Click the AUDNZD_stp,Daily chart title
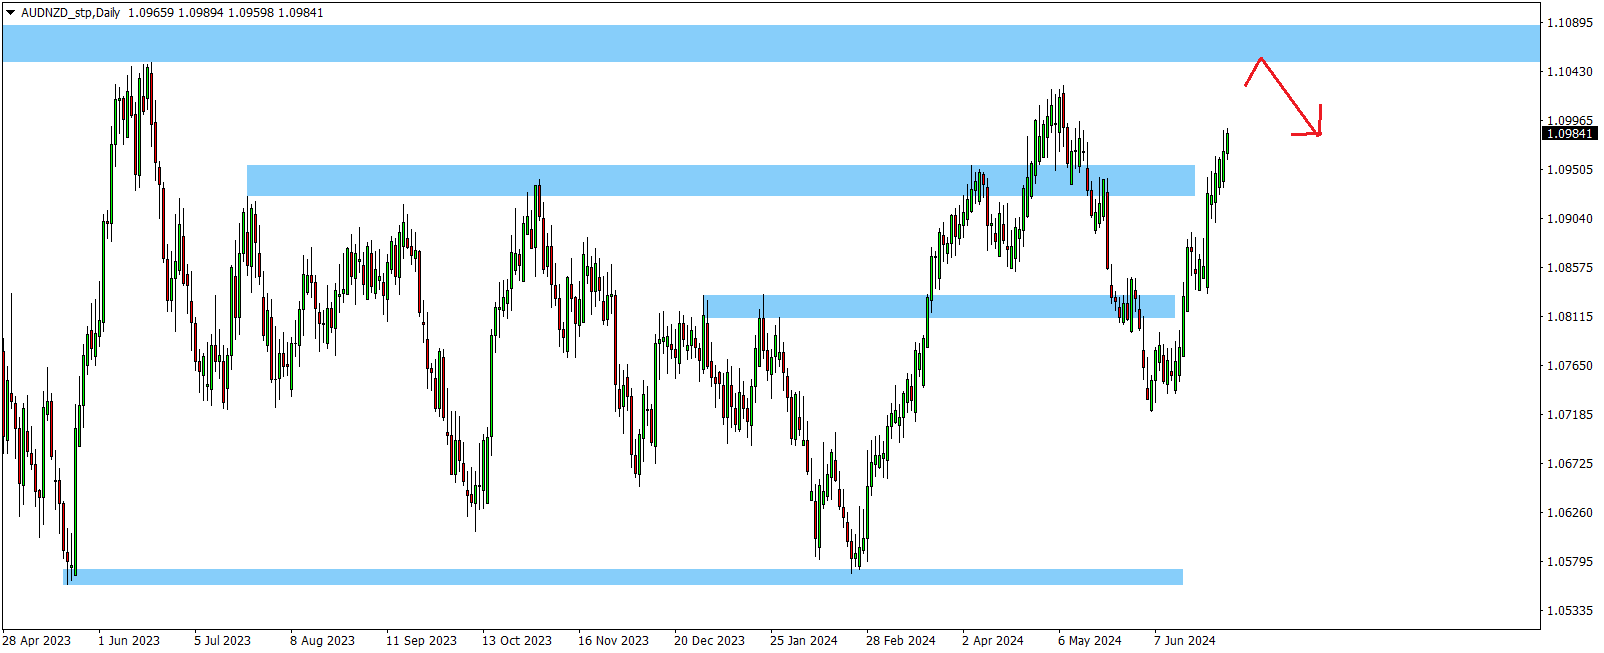 click(70, 13)
